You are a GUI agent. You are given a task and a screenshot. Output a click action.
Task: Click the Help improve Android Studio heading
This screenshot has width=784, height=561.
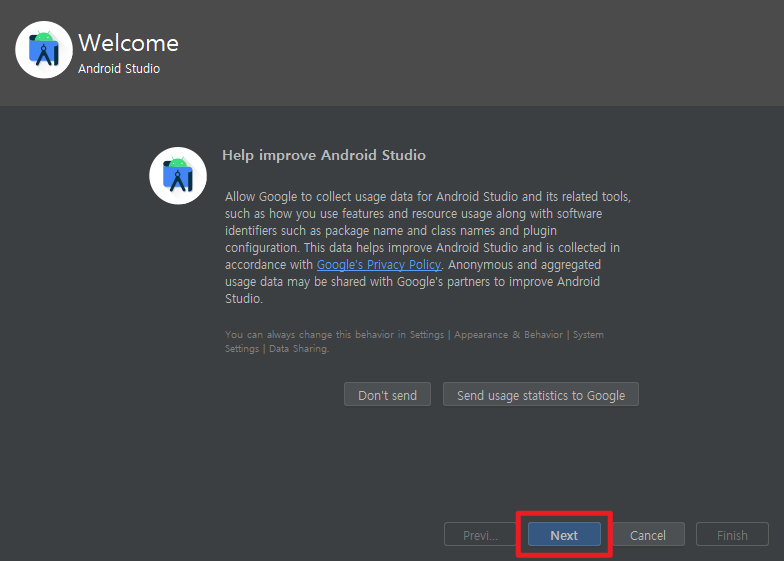pyautogui.click(x=324, y=155)
